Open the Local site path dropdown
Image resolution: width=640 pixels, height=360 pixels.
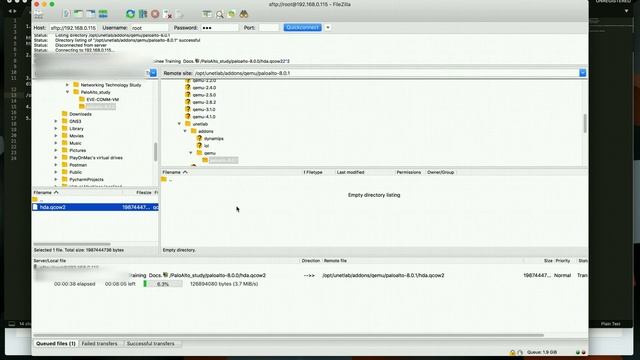tap(153, 73)
